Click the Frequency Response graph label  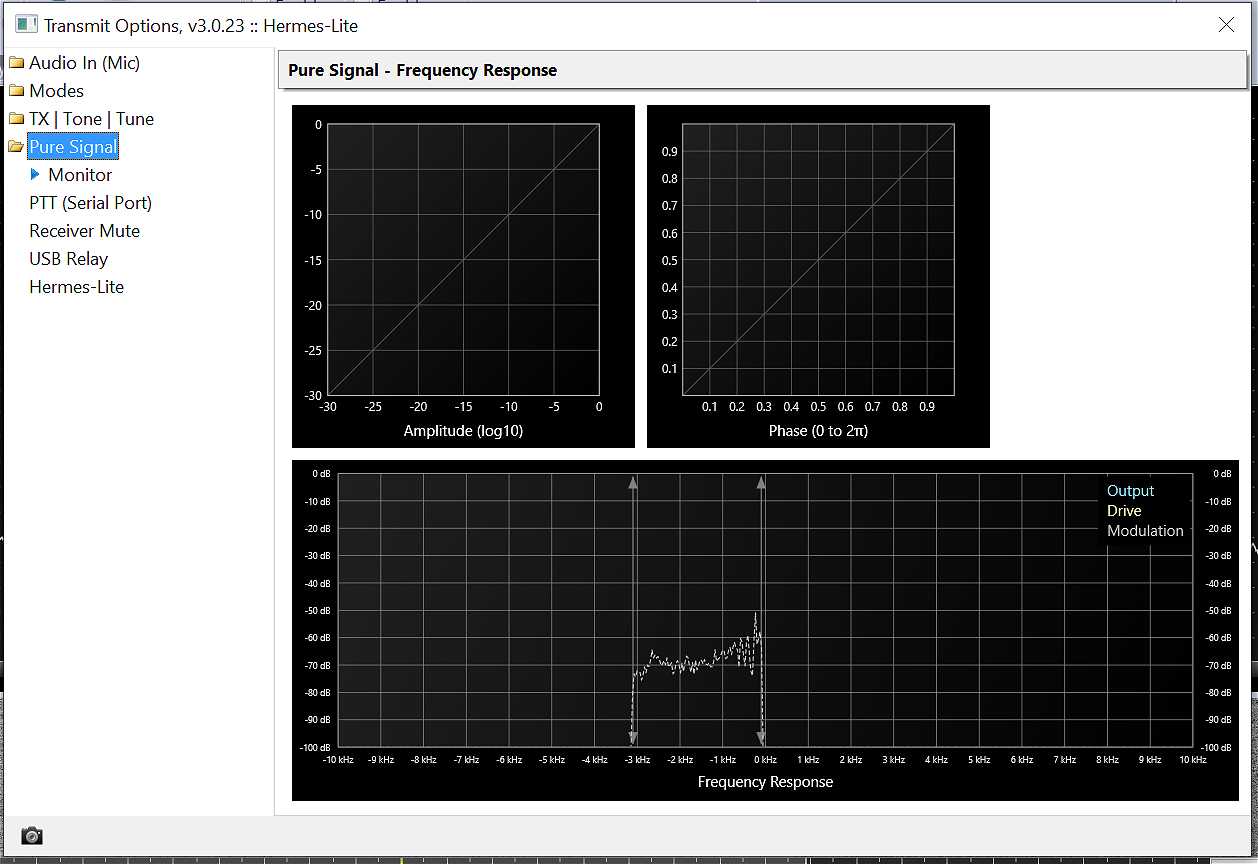coord(765,782)
